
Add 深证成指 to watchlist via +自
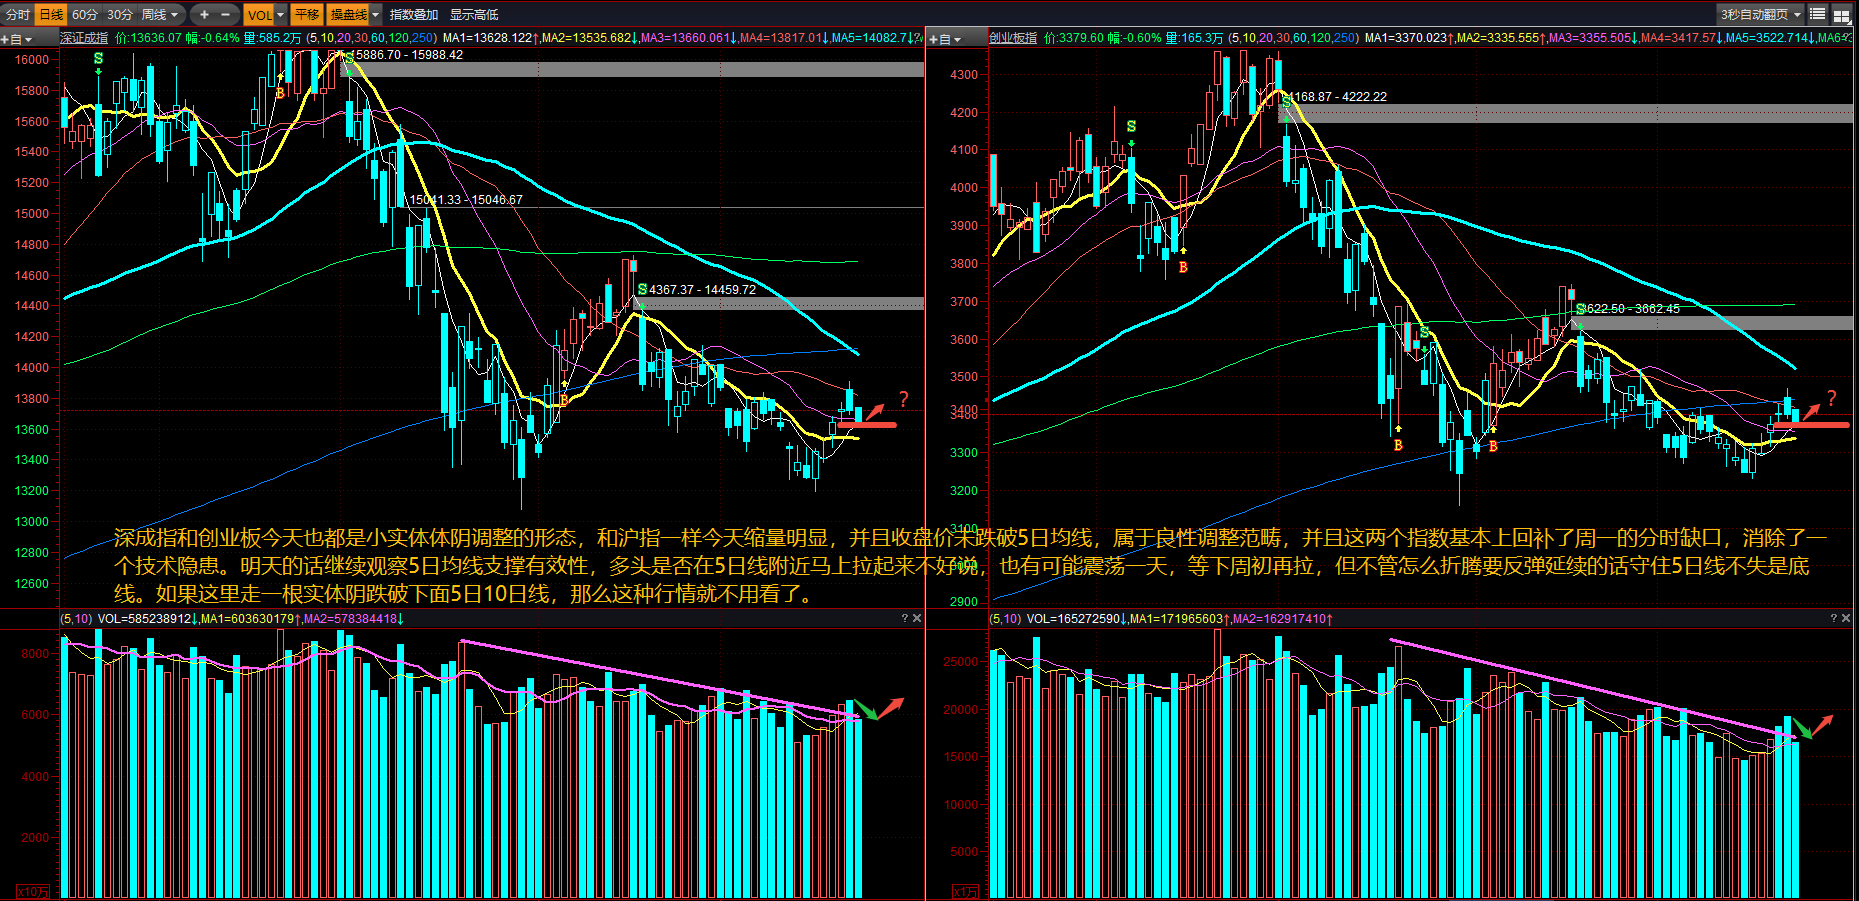click(16, 39)
